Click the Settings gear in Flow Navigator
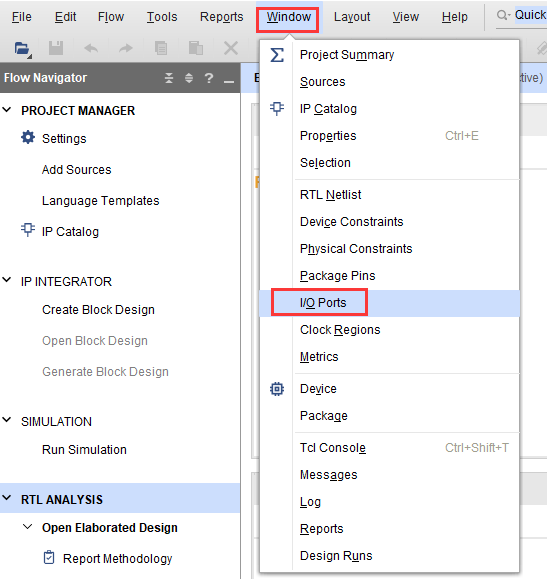The height and width of the screenshot is (579, 547). 28,137
